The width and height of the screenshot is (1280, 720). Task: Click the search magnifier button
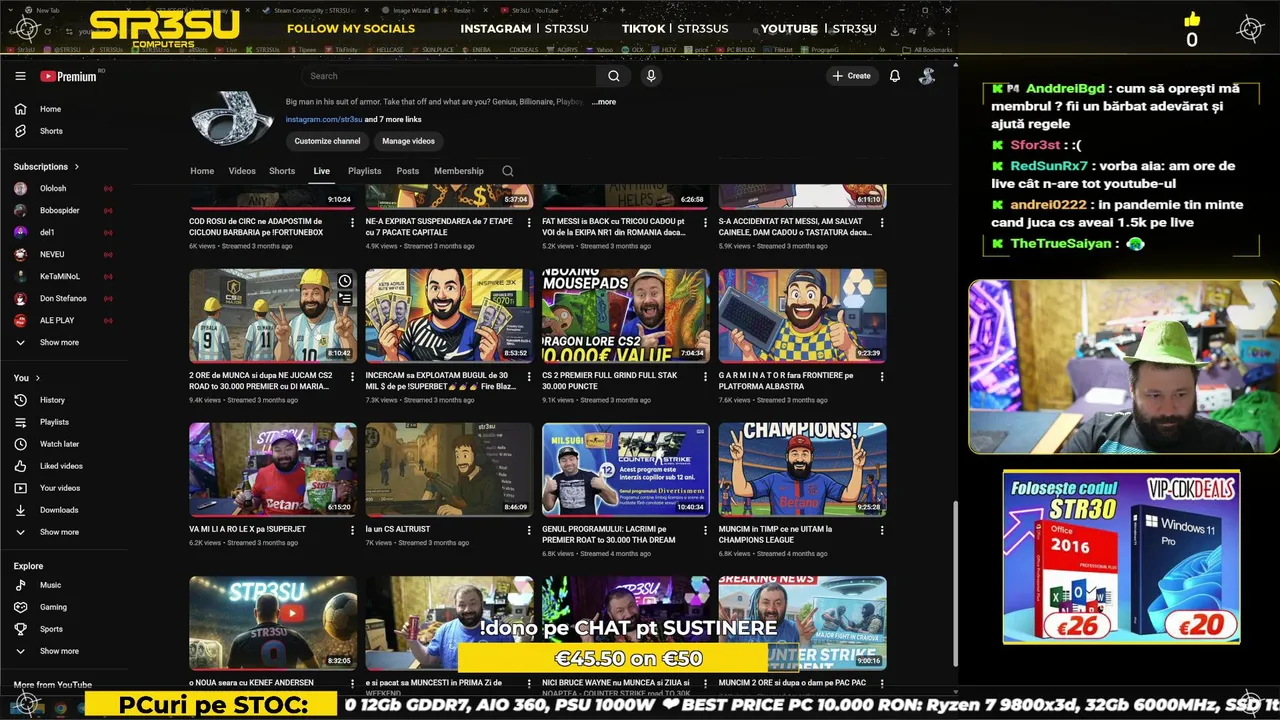614,76
